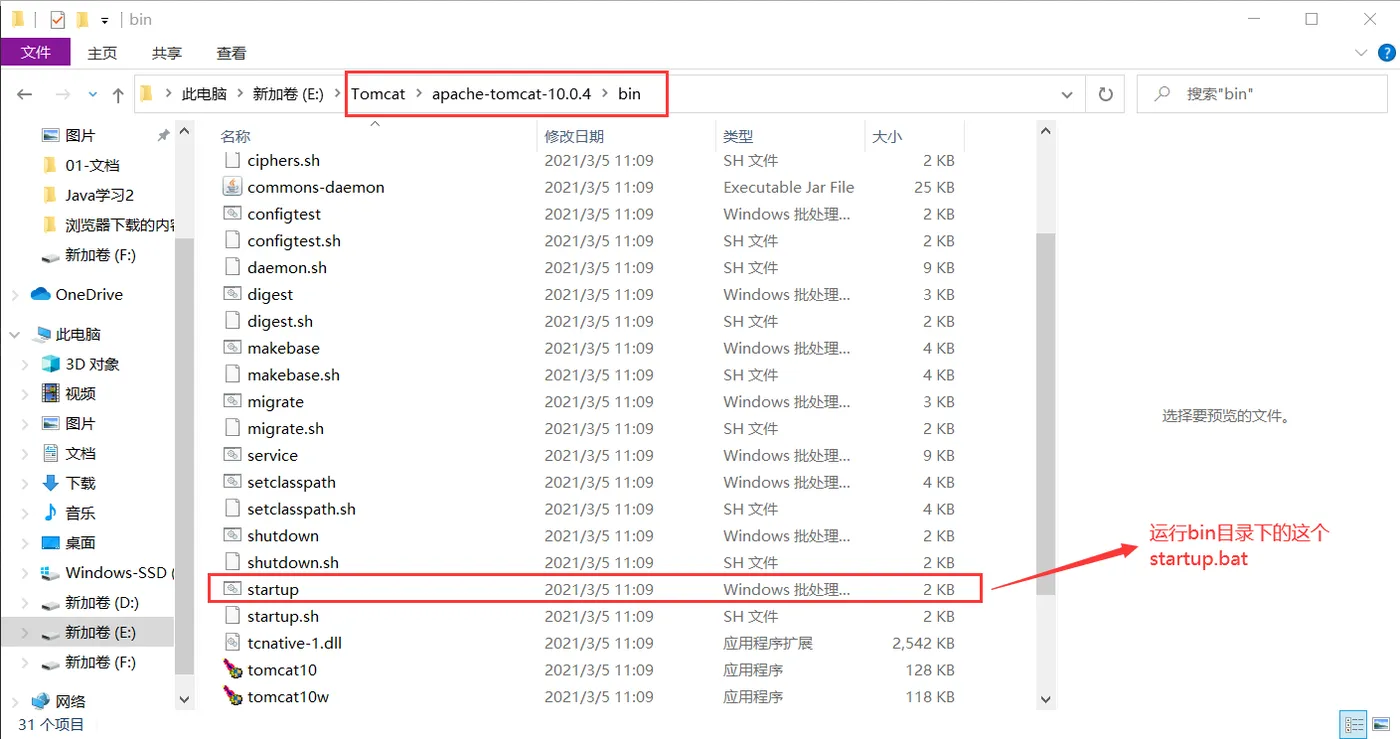This screenshot has height=739, width=1400.
Task: Go up one folder level arrow
Action: coord(118,94)
